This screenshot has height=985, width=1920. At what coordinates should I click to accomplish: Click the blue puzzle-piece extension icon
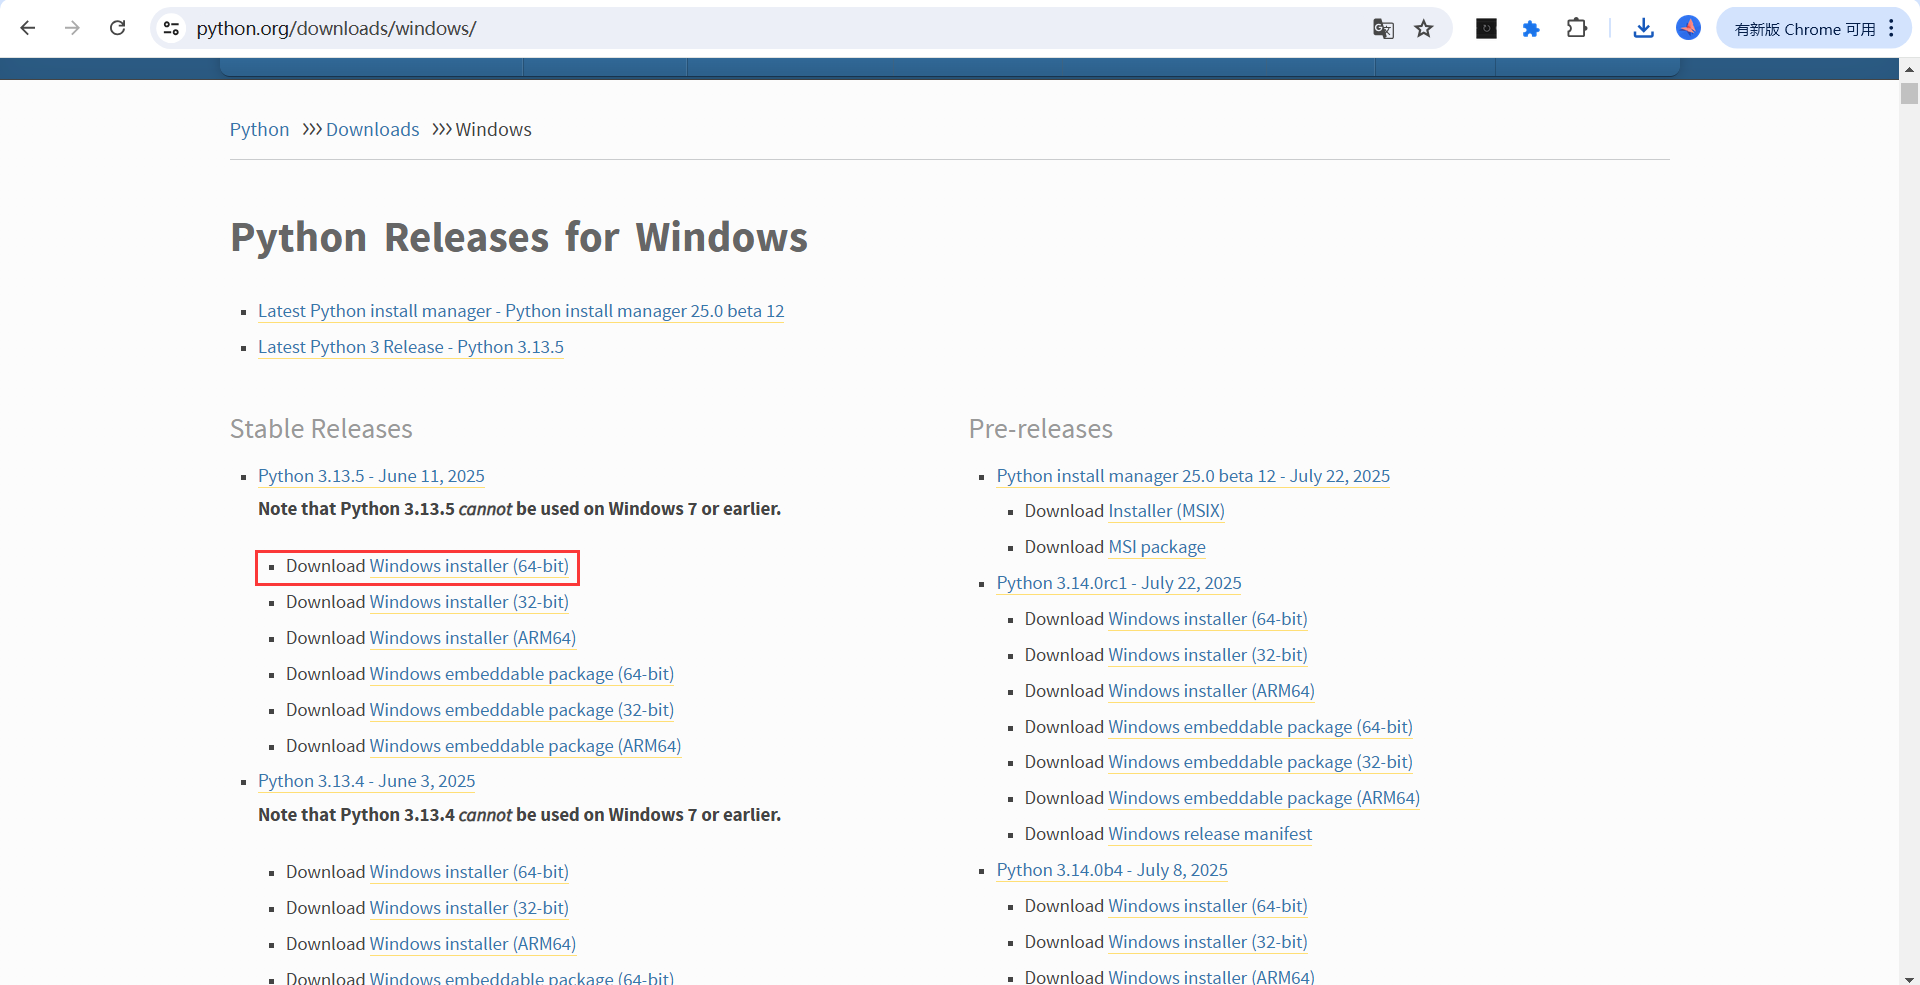point(1531,29)
